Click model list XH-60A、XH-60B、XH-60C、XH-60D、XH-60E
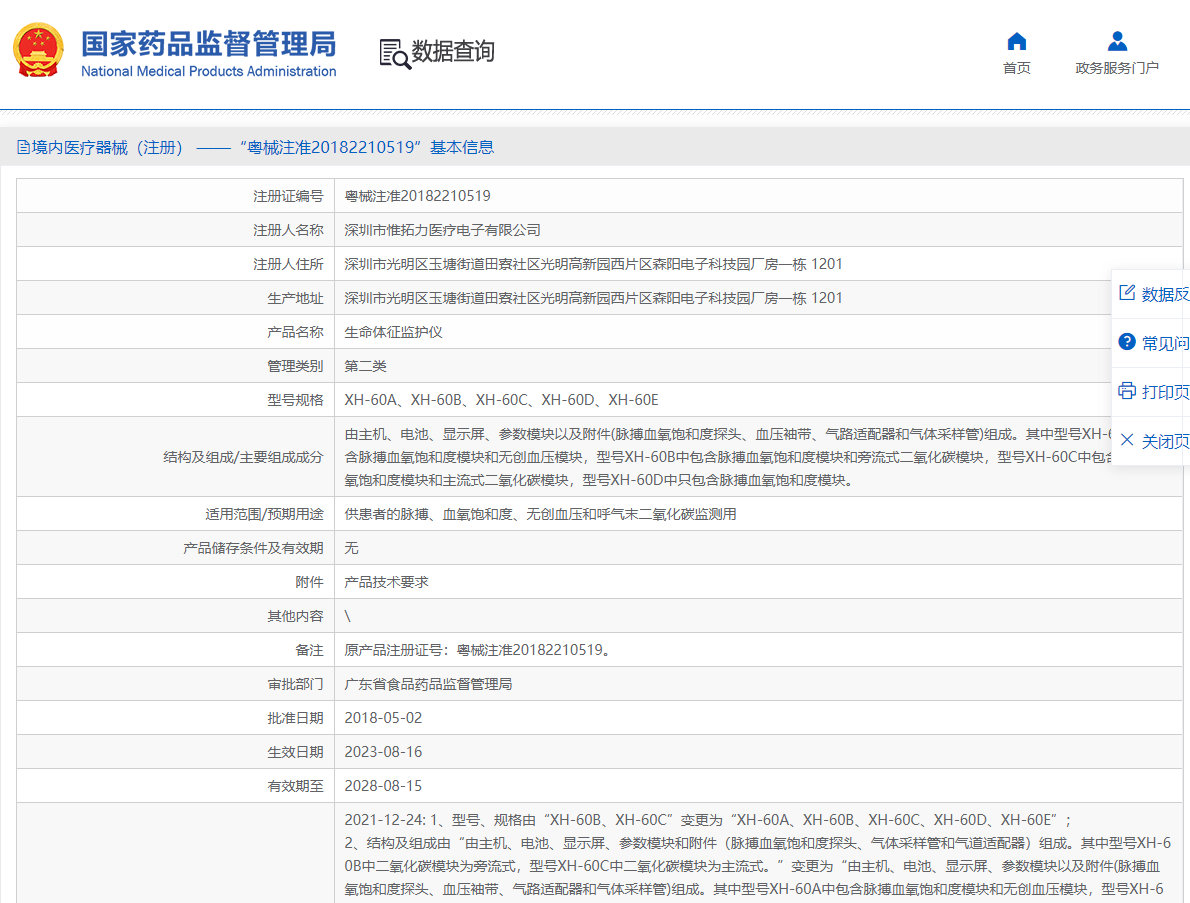The image size is (1190, 903). pyautogui.click(x=502, y=400)
